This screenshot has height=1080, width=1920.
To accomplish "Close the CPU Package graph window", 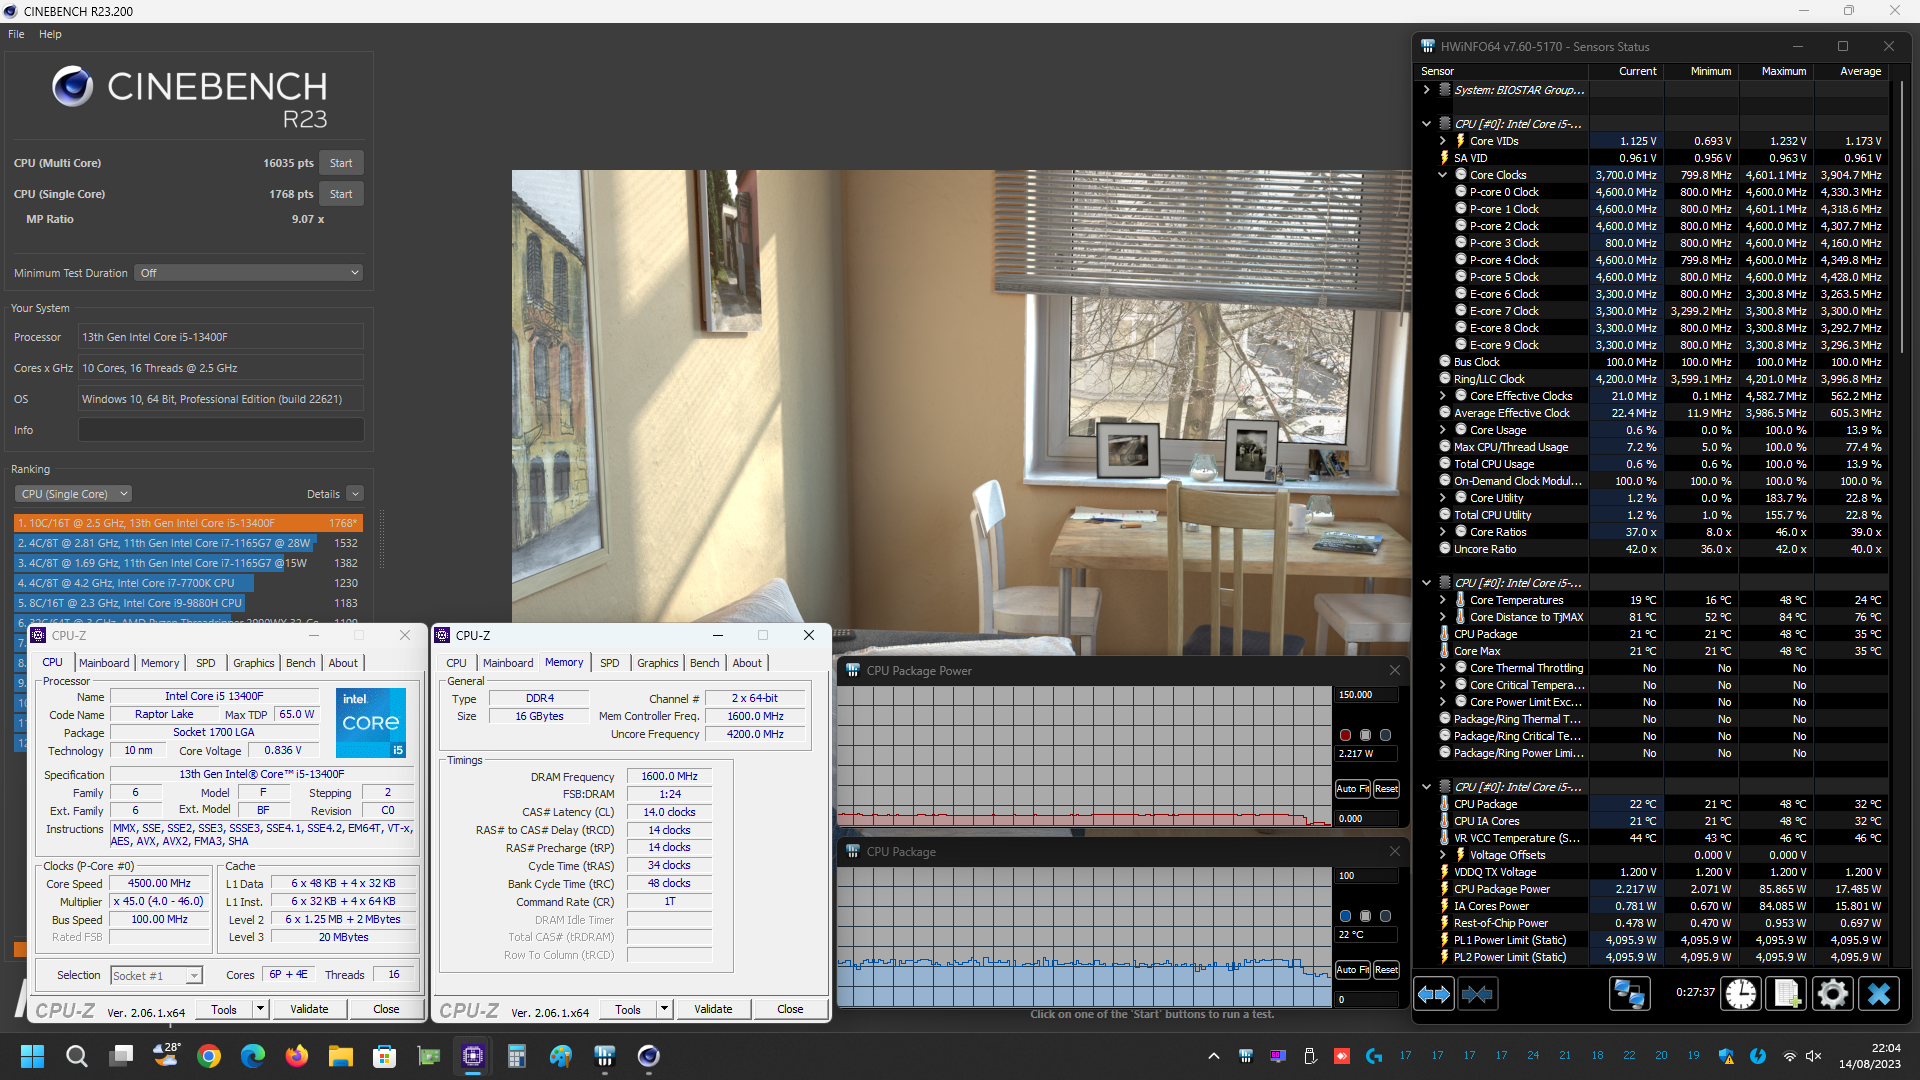I will pos(1395,851).
